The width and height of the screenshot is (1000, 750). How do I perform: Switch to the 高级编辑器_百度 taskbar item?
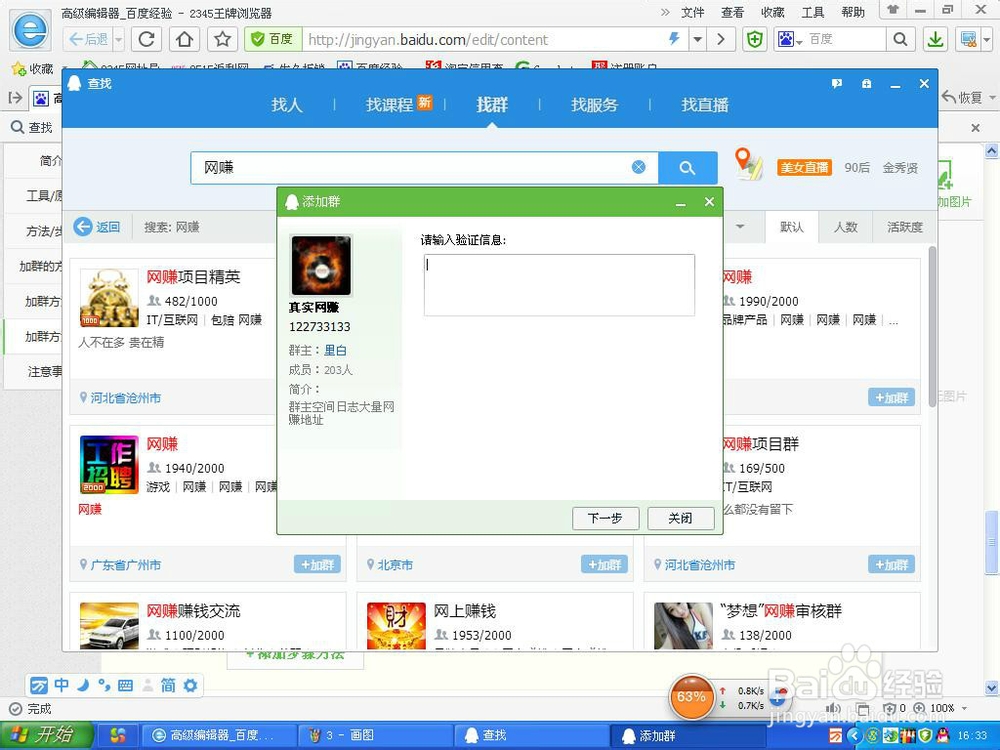pyautogui.click(x=220, y=735)
